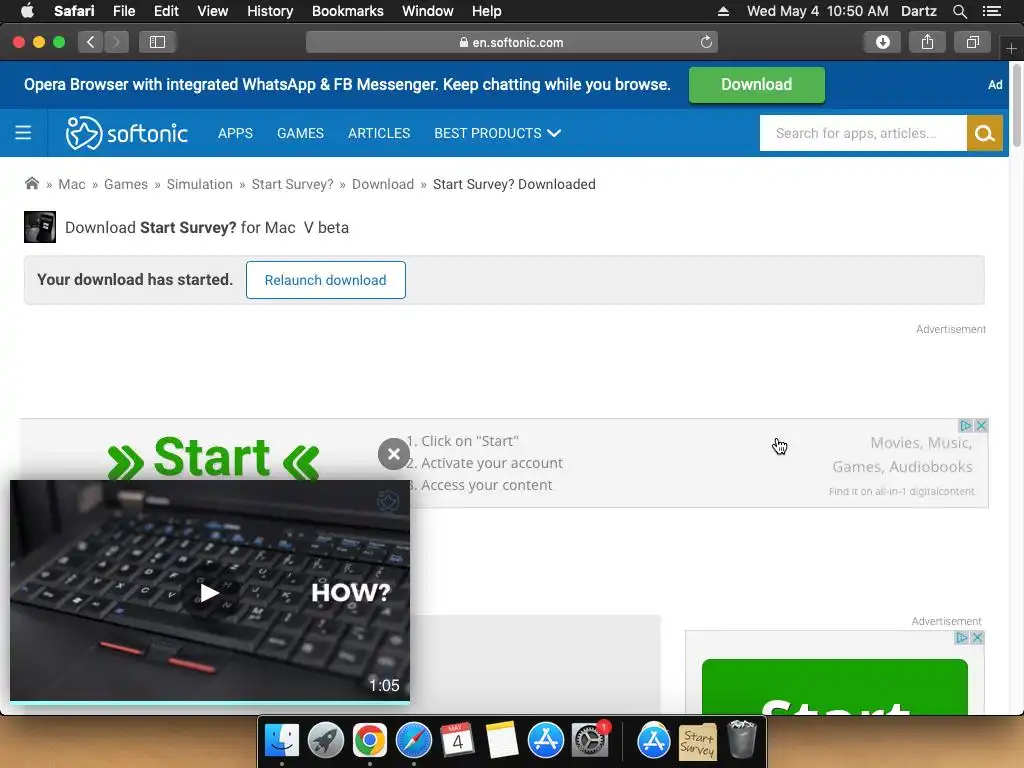Viewport: 1024px width, 768px height.
Task: Click the date and time in the menu bar
Action: click(817, 11)
